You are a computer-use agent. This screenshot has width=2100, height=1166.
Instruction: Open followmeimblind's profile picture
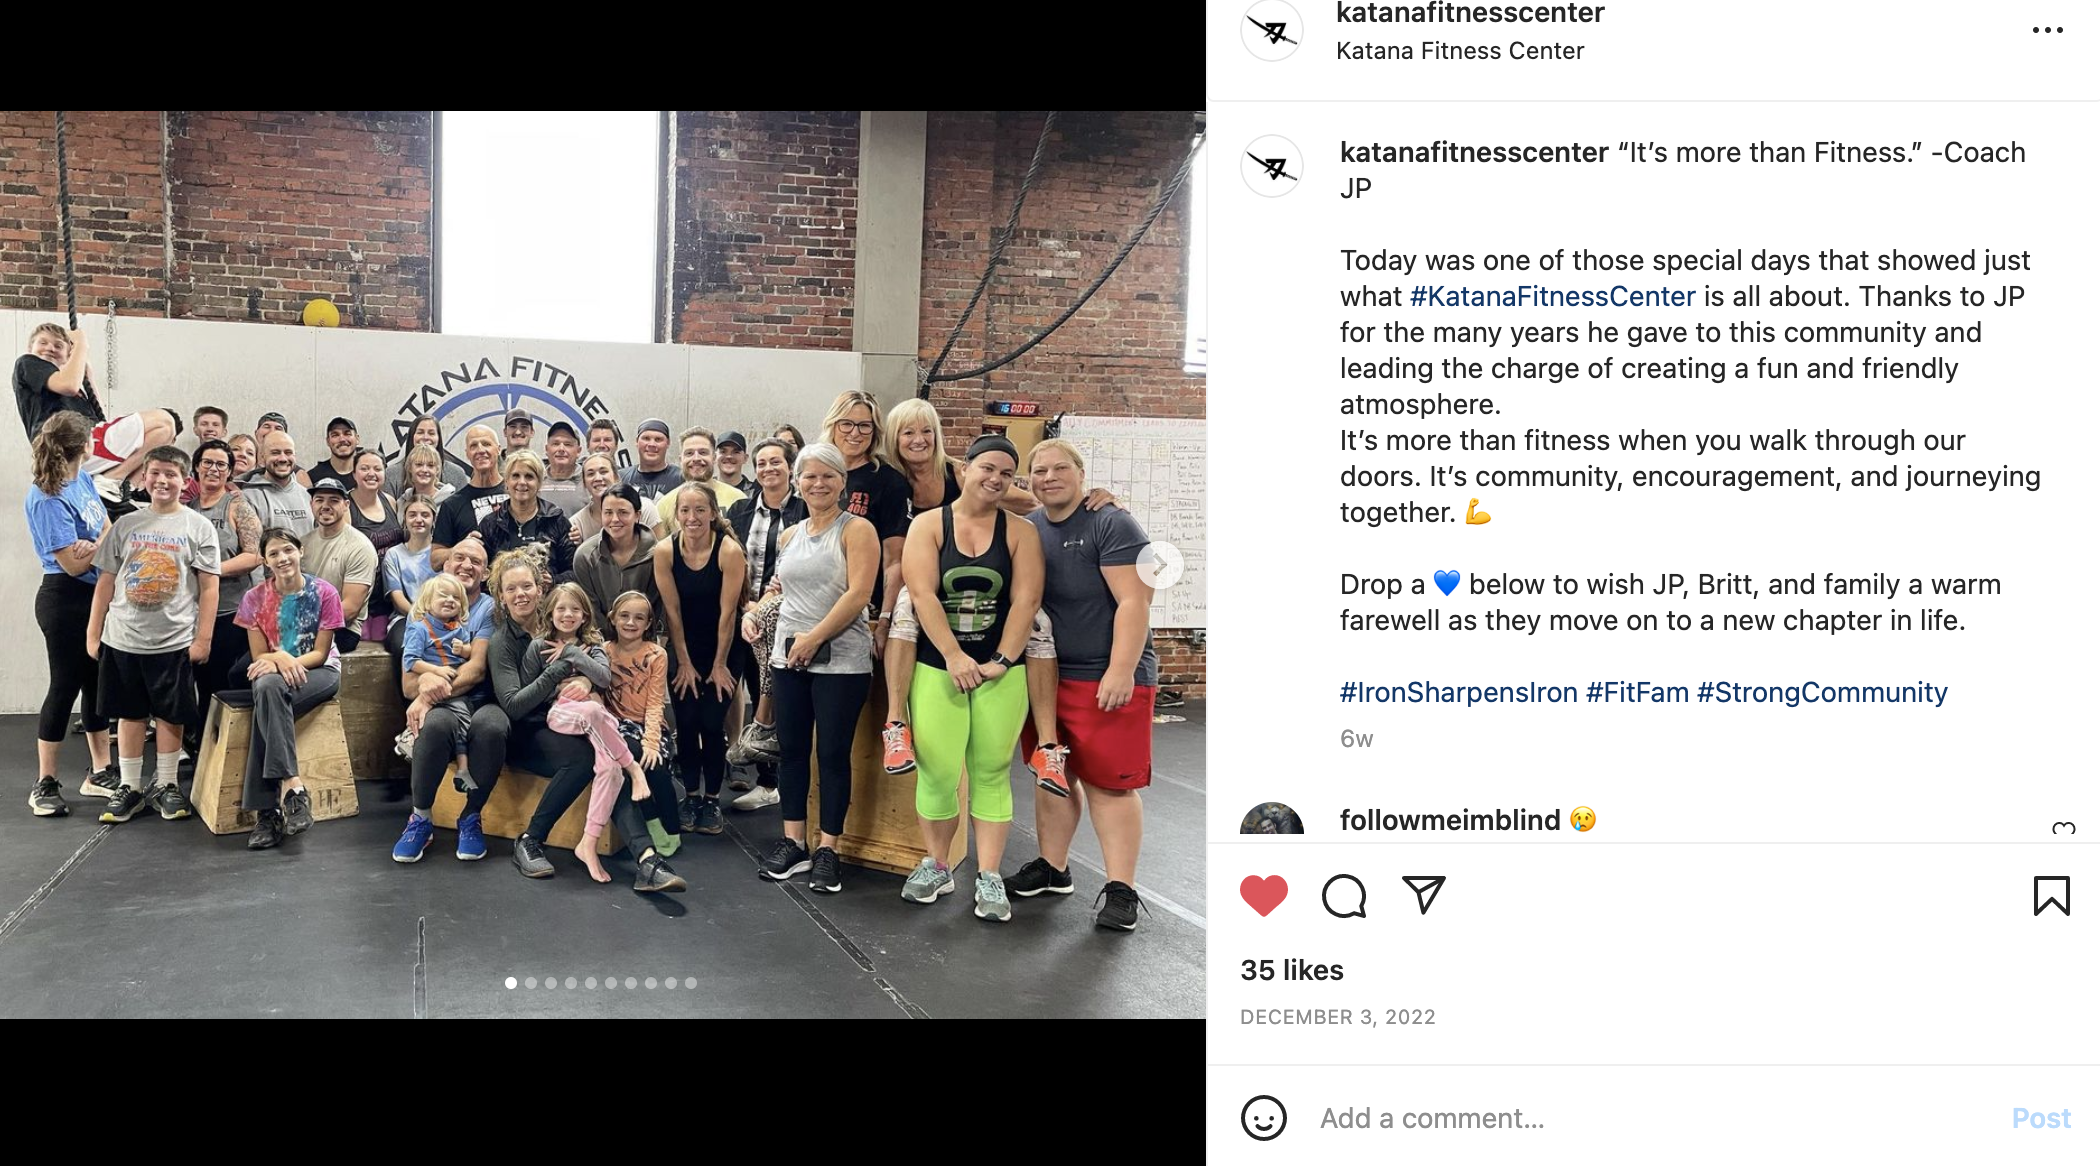1272,820
